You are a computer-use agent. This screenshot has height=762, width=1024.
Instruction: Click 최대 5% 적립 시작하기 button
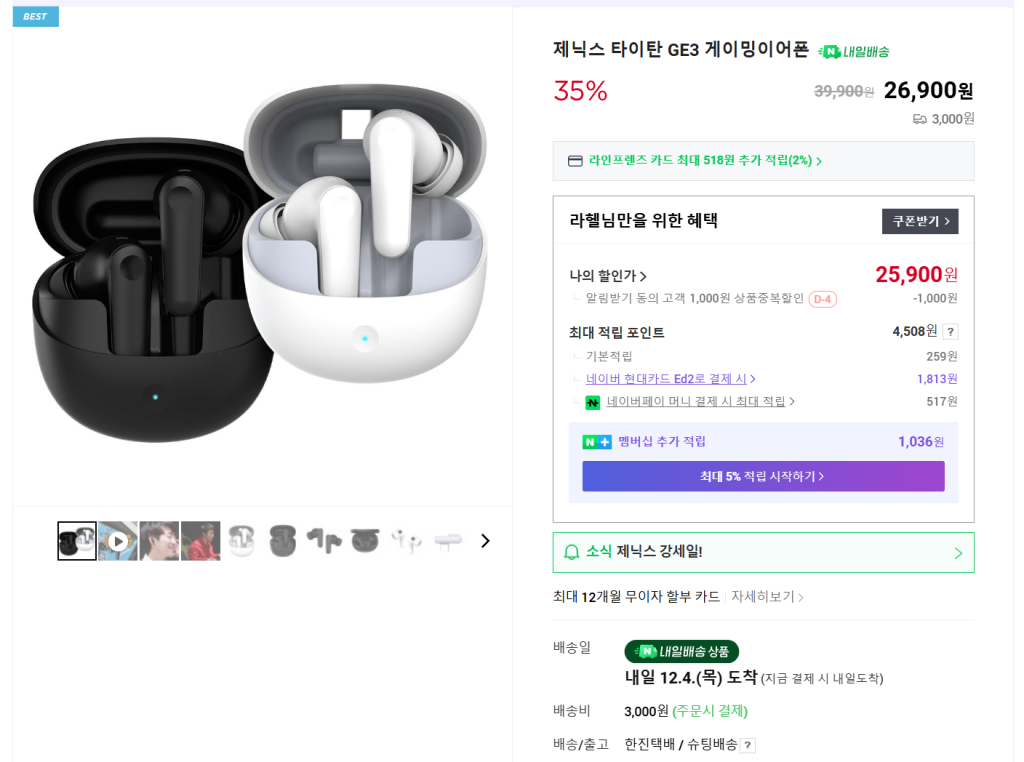coord(763,476)
